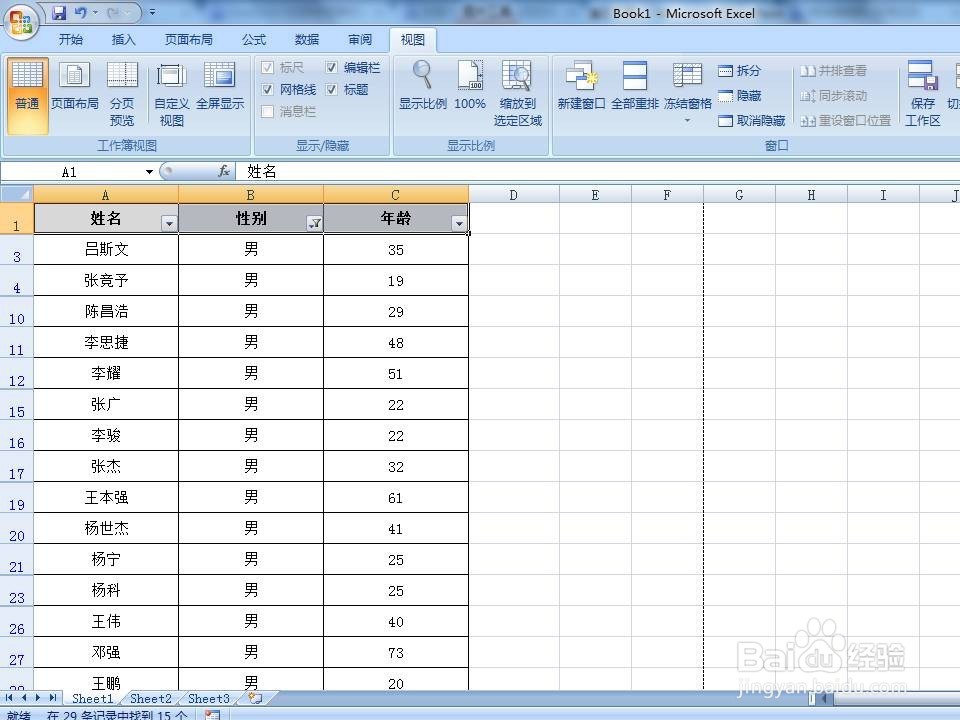
Task: Select the Sheet2 worksheet tab
Action: pyautogui.click(x=150, y=698)
